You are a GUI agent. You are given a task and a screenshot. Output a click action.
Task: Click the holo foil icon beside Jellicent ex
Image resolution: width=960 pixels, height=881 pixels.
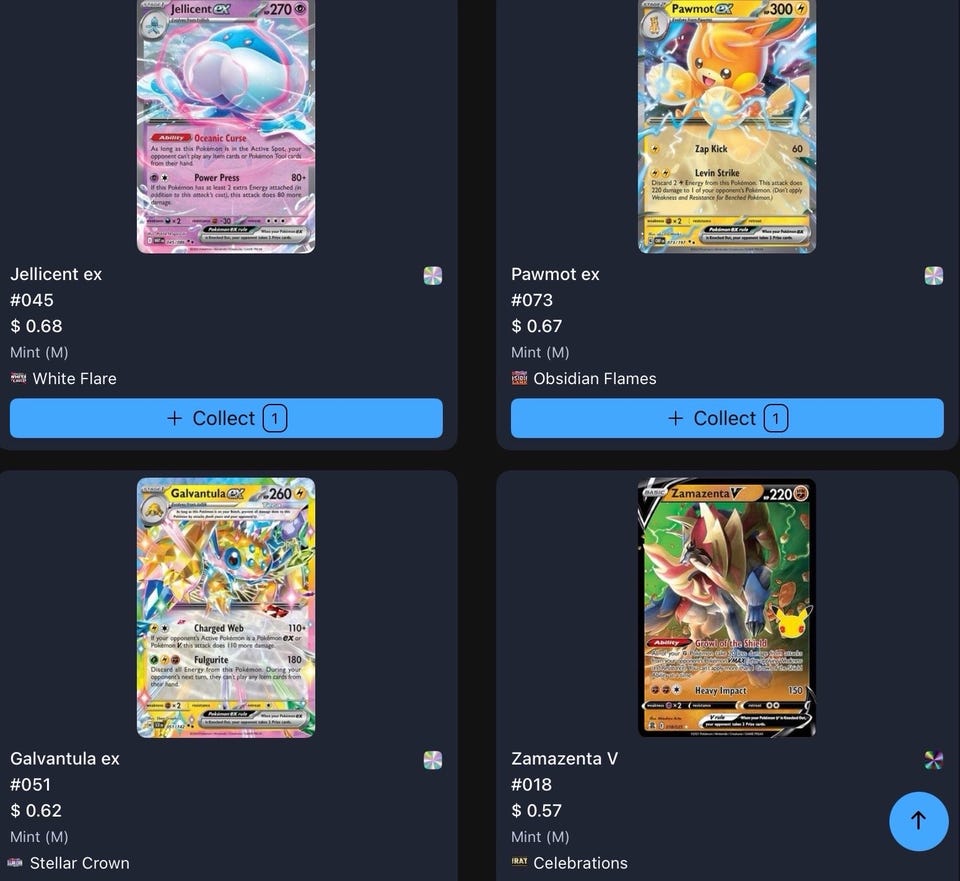click(433, 276)
